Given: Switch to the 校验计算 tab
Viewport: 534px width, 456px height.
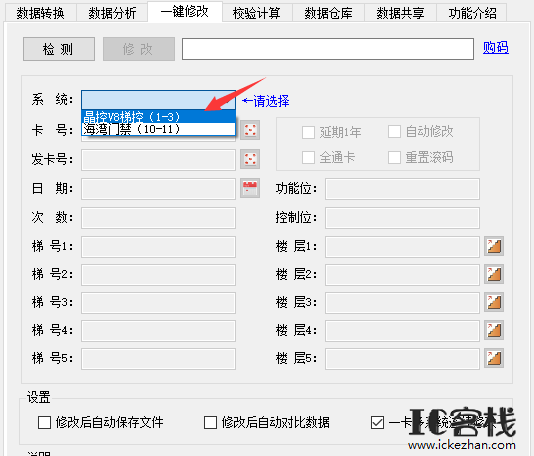Looking at the screenshot, I should click(x=256, y=13).
